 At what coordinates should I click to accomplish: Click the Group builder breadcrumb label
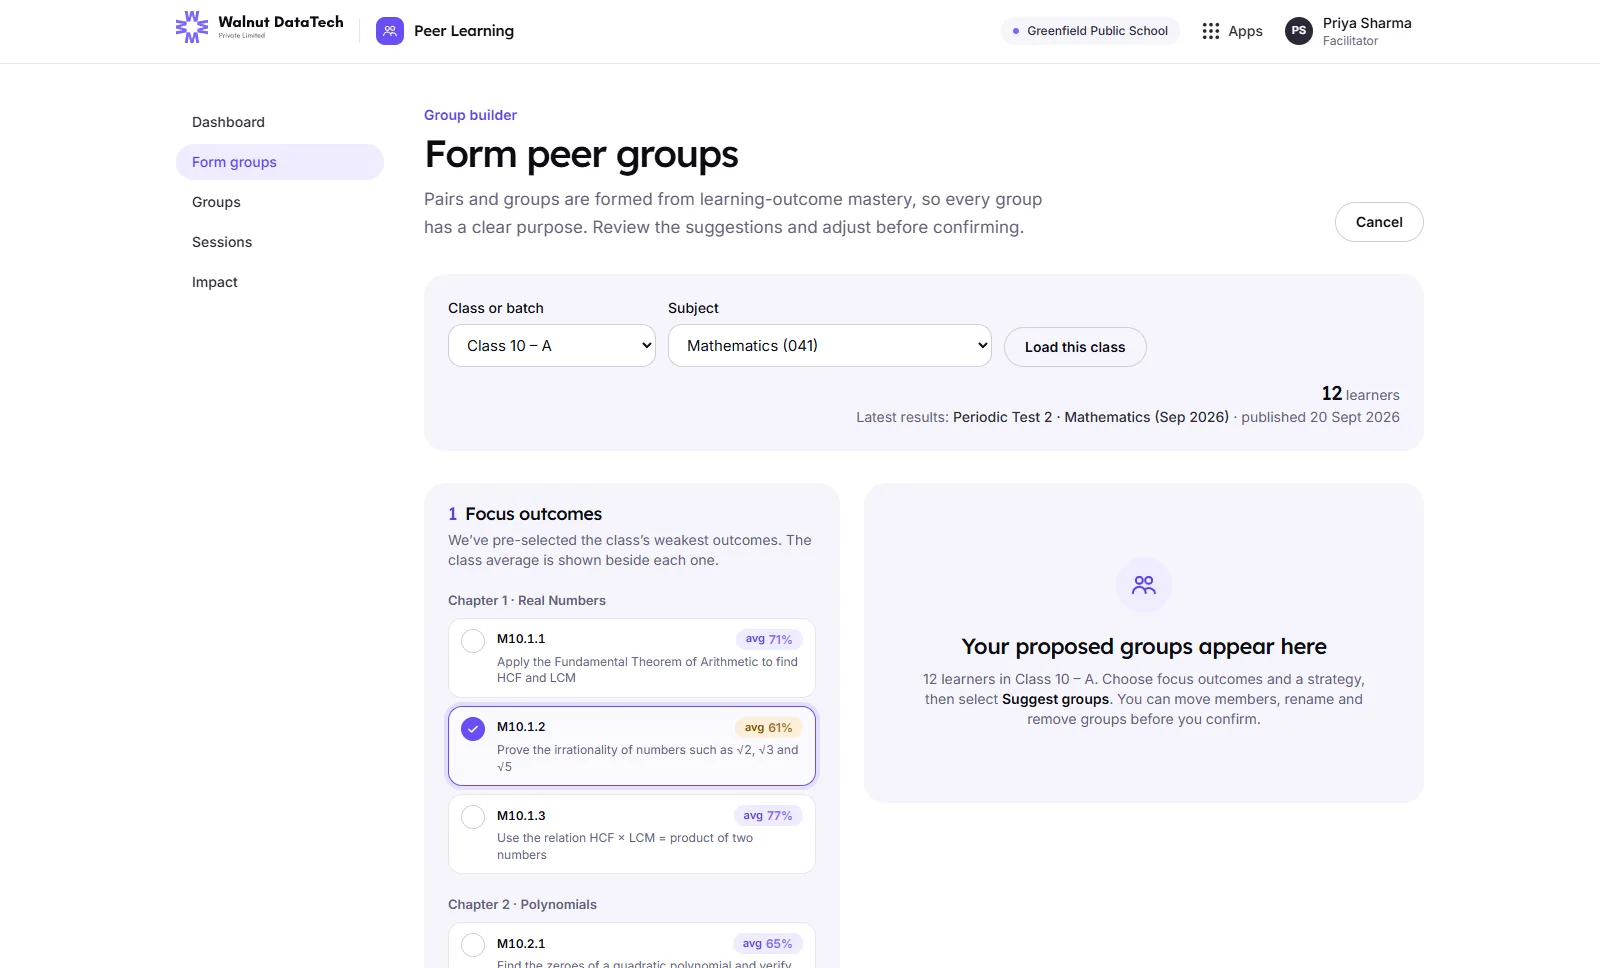[x=470, y=115]
